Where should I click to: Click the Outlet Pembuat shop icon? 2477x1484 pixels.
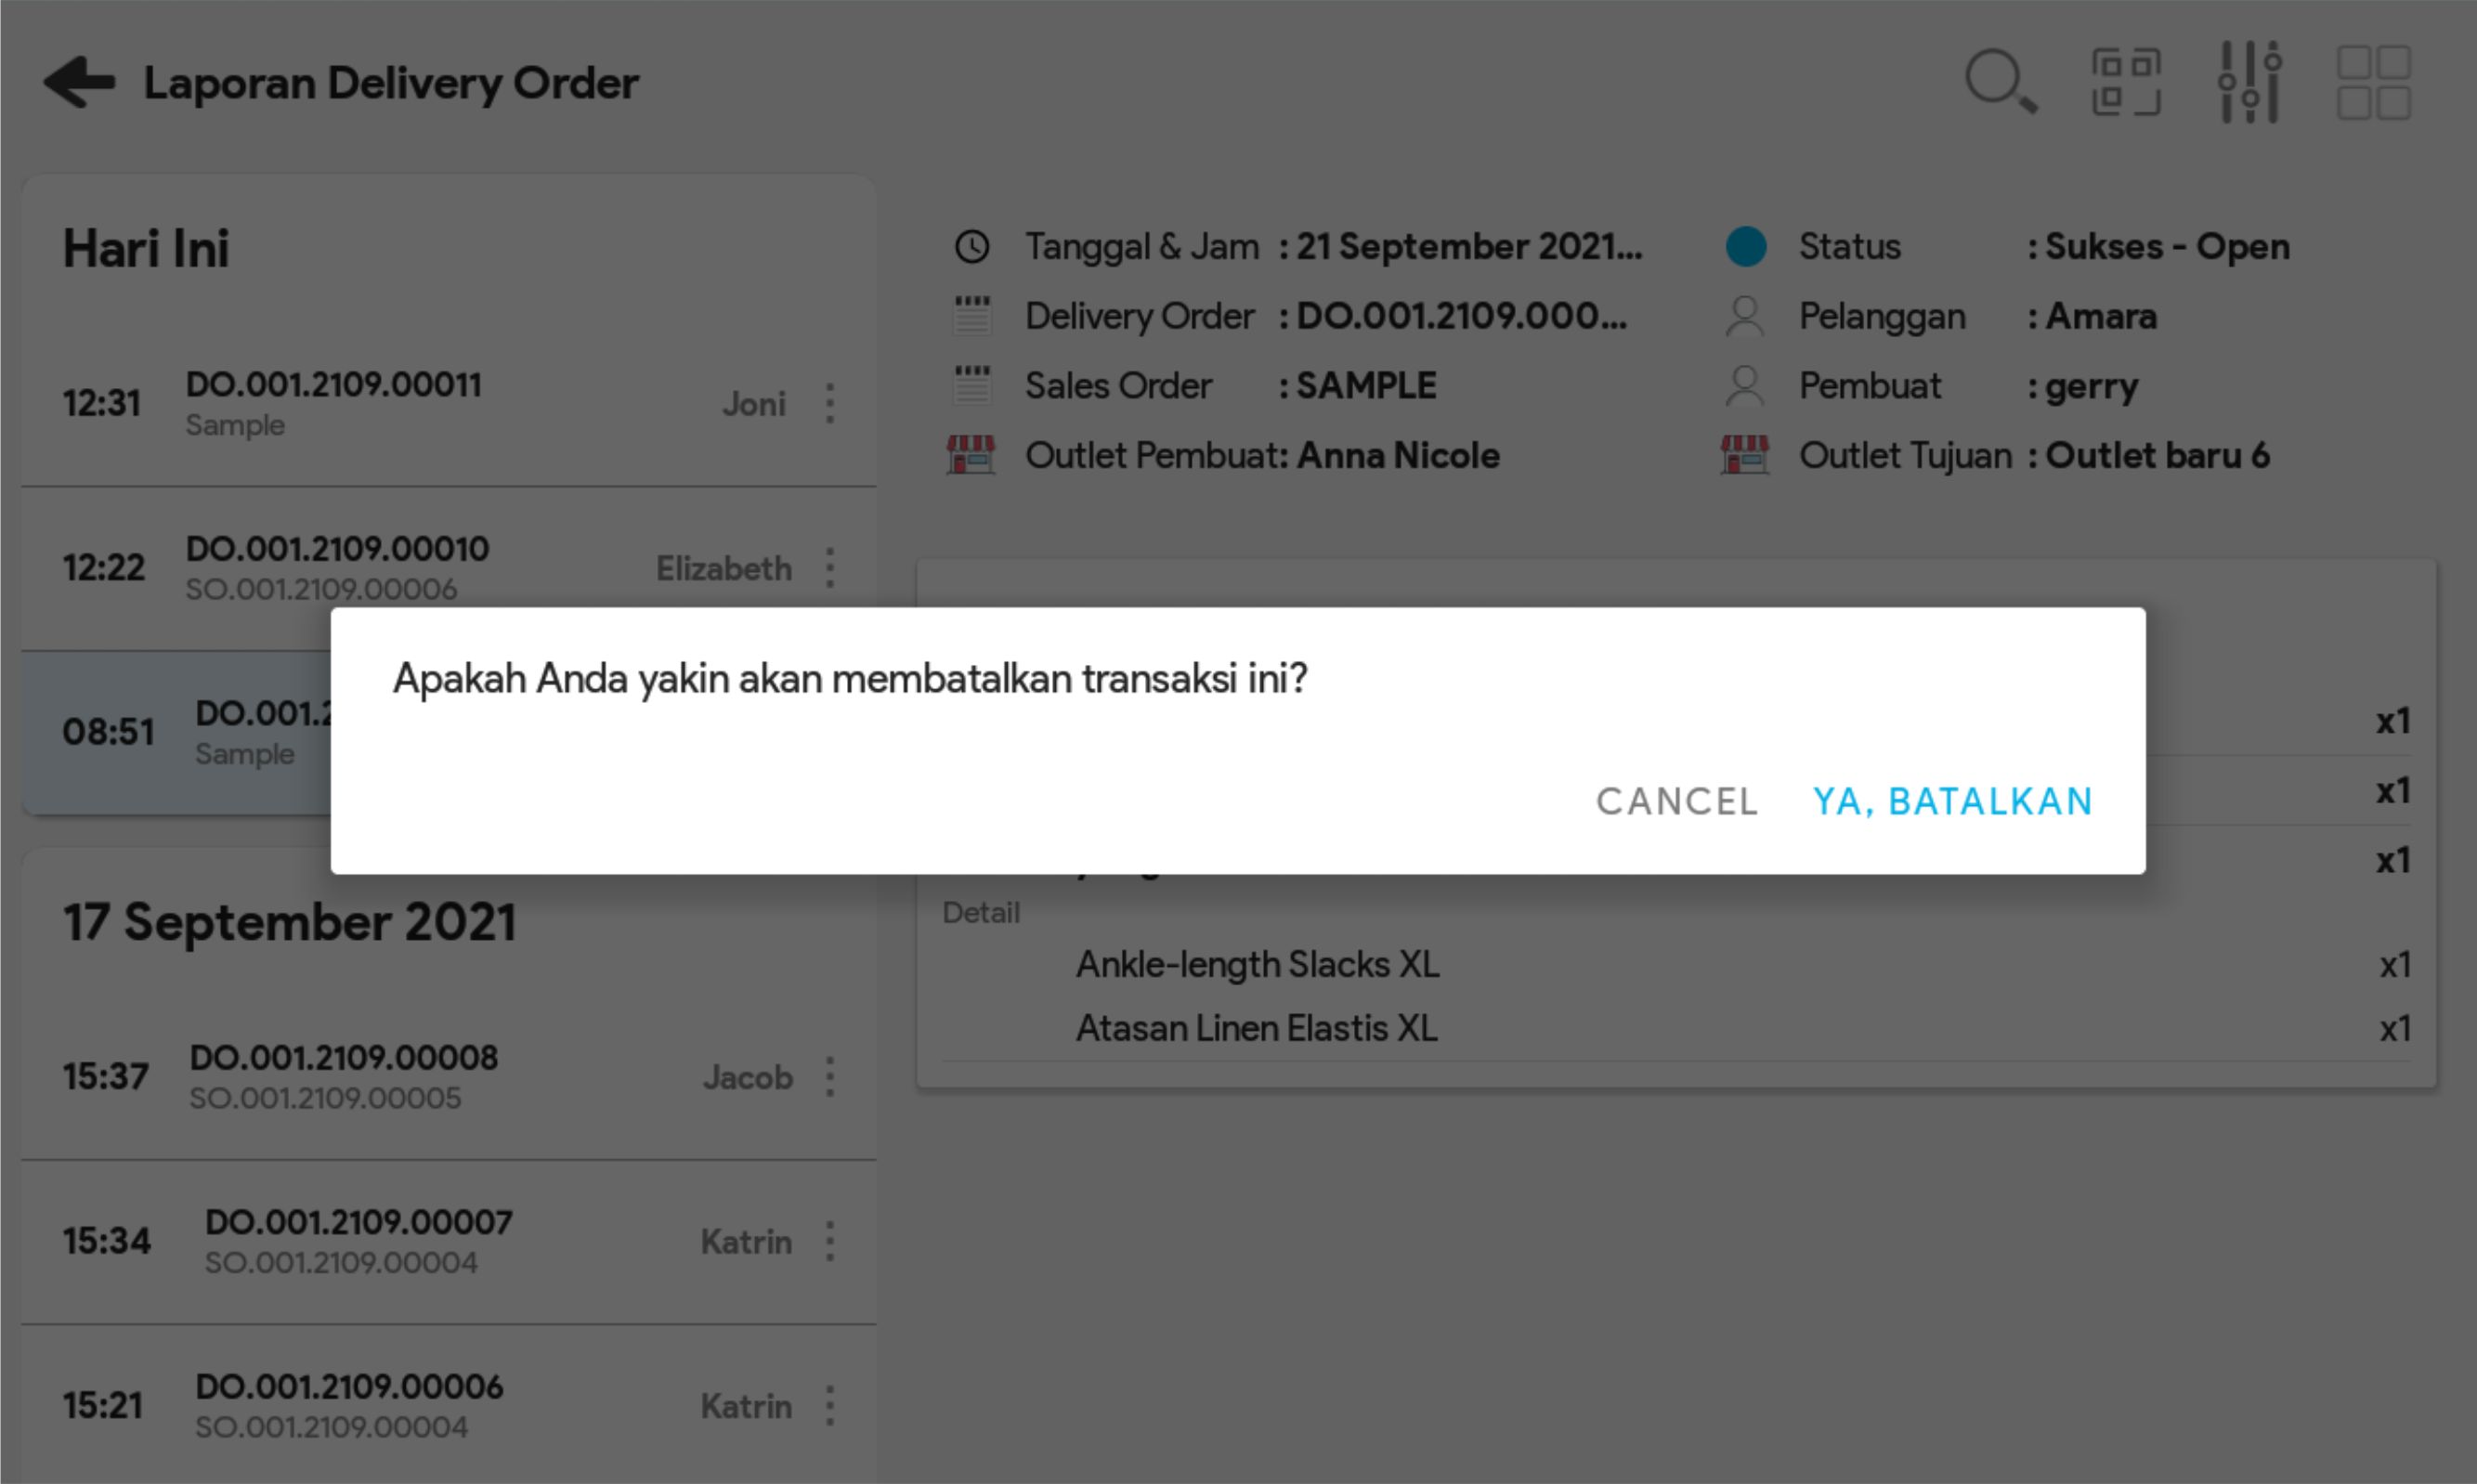point(970,455)
